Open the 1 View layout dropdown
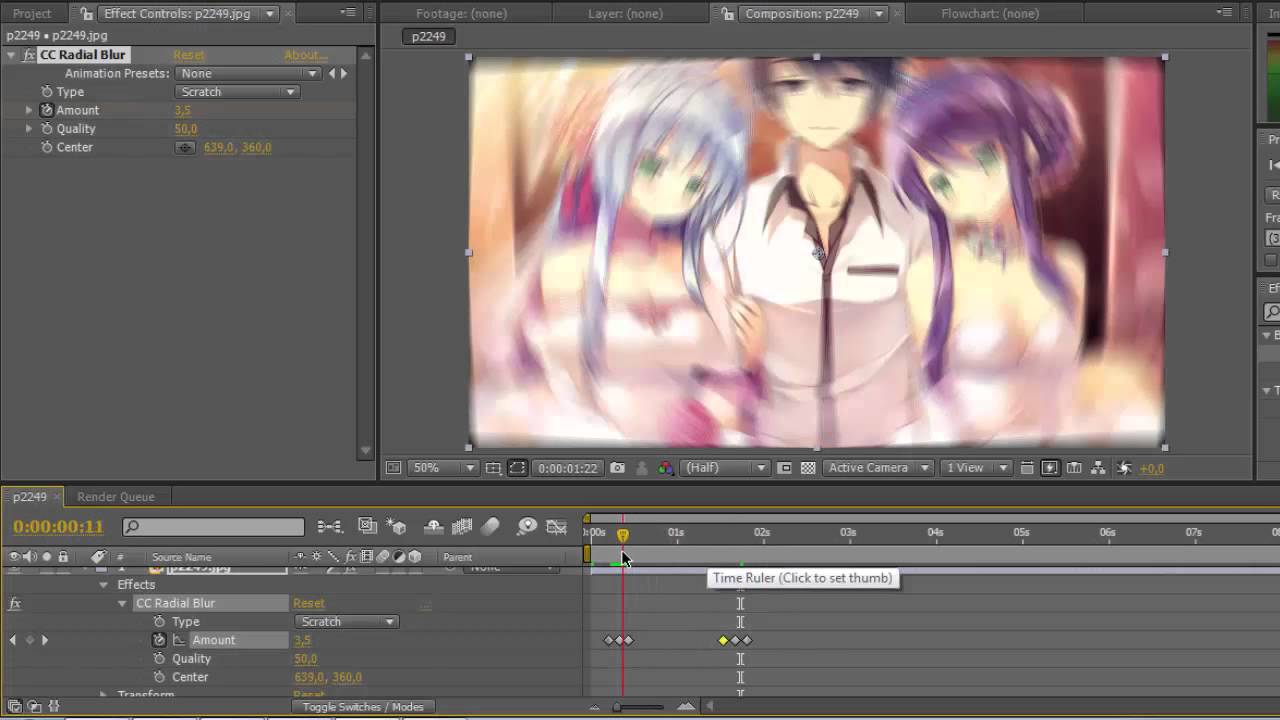 coord(975,468)
